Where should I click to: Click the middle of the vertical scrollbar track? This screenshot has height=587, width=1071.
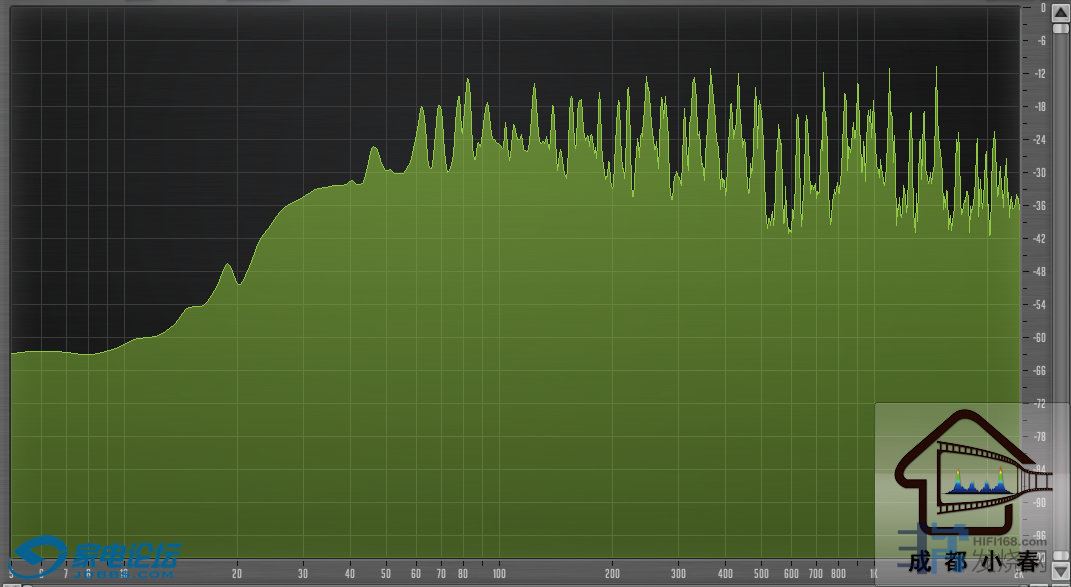coord(1060,290)
